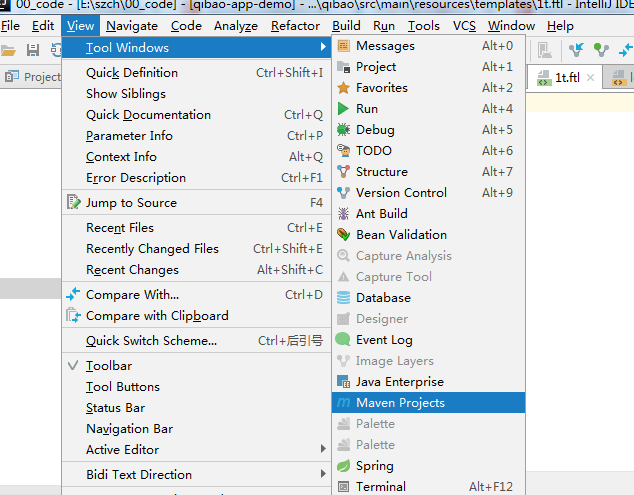Open the File menu
The image size is (634, 495).
coord(10,26)
